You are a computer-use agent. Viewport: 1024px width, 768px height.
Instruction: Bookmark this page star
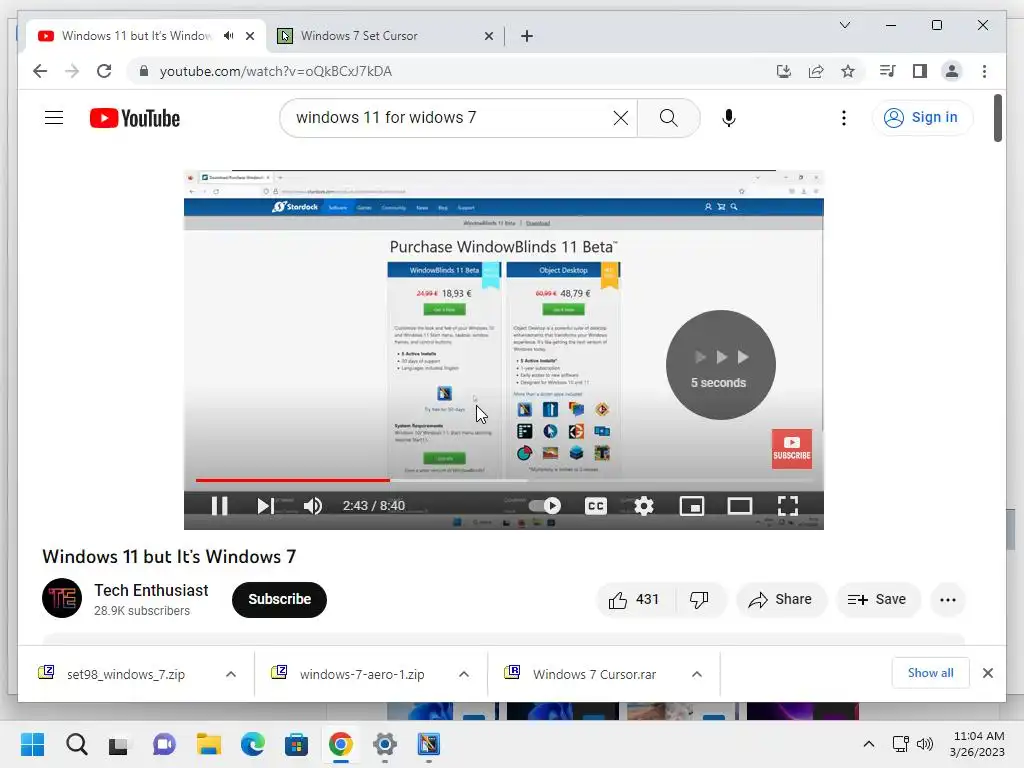tap(848, 71)
